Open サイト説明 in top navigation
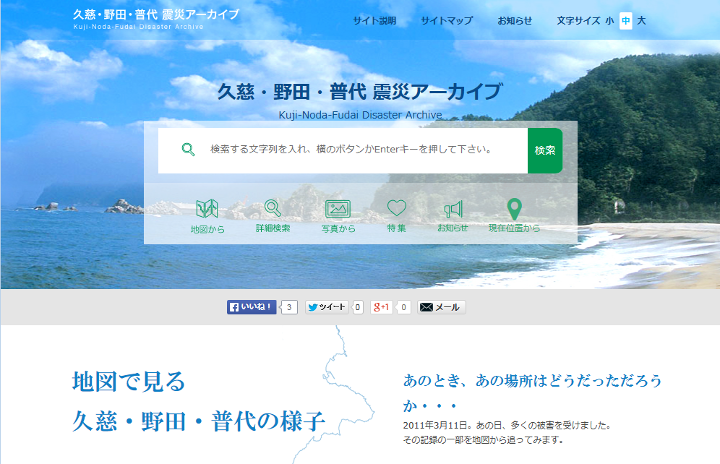 374,20
